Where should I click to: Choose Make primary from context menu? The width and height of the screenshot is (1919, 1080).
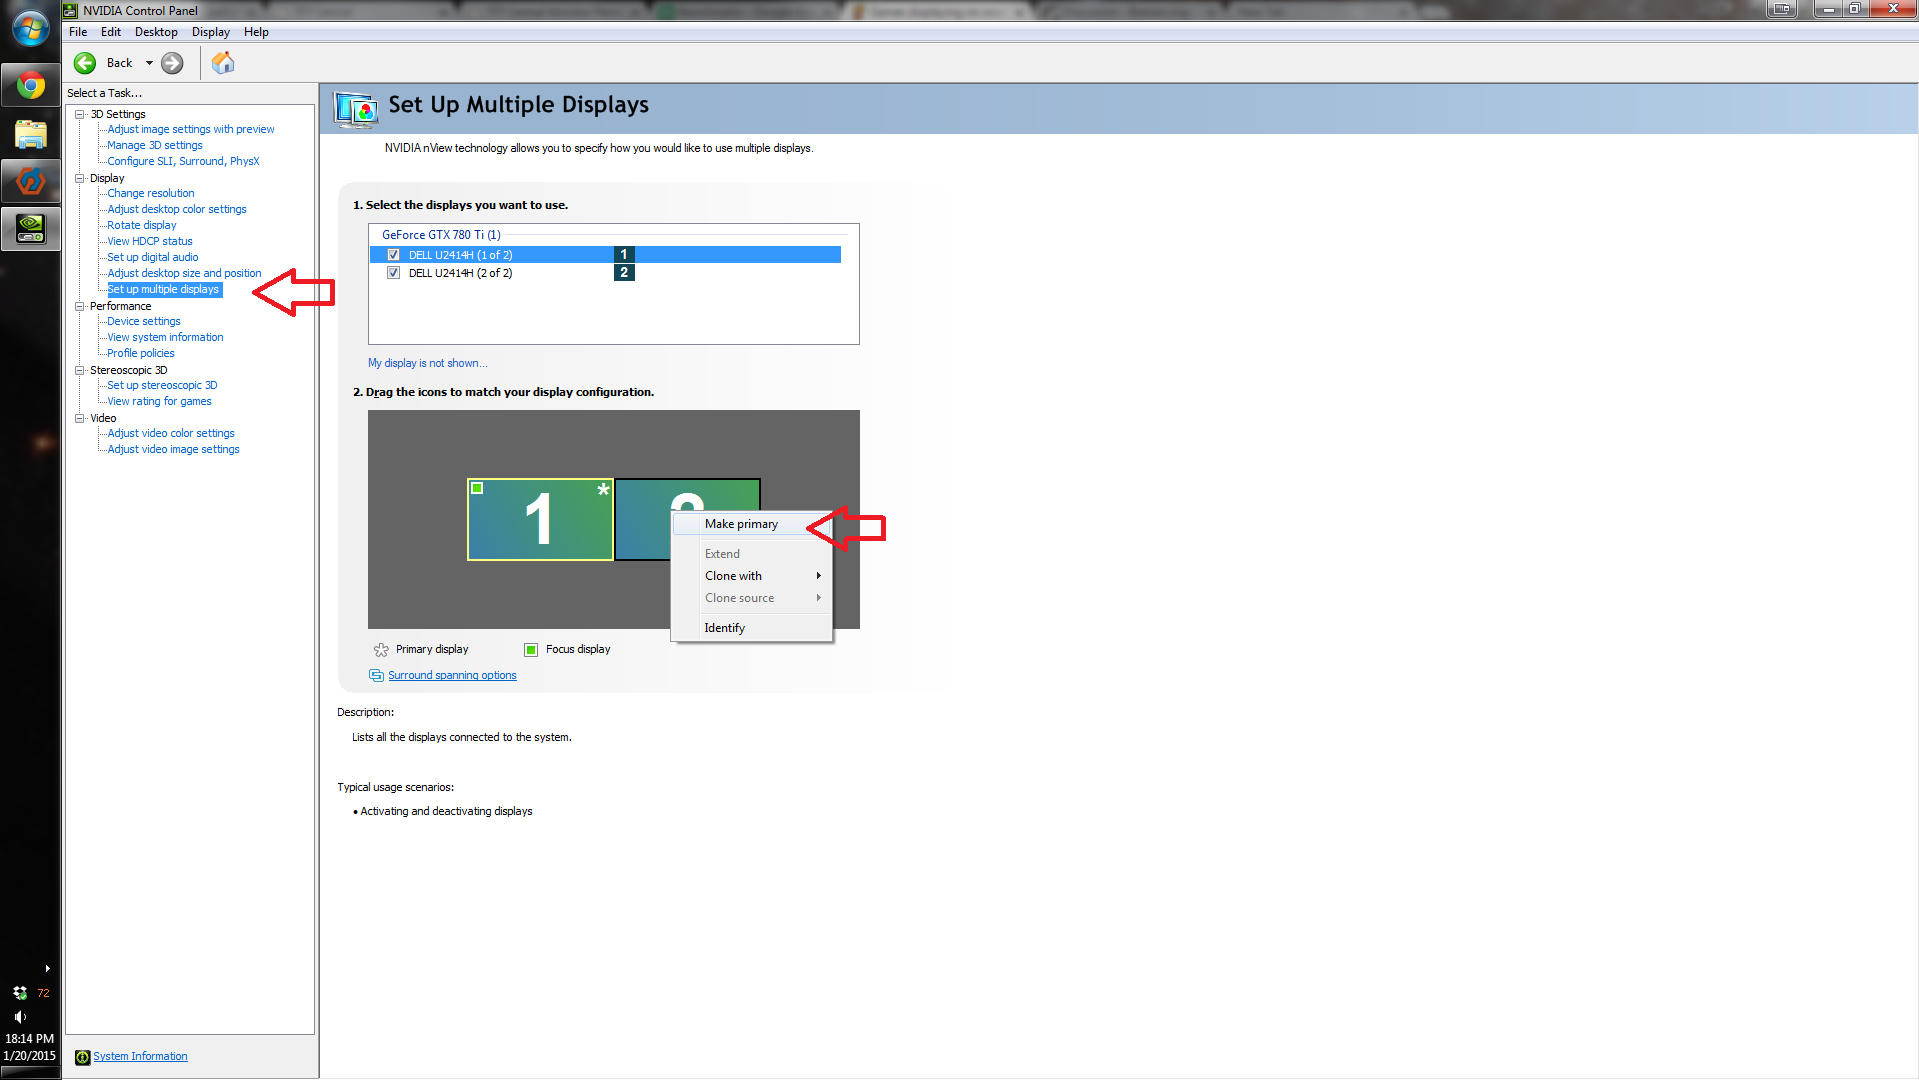[x=752, y=524]
